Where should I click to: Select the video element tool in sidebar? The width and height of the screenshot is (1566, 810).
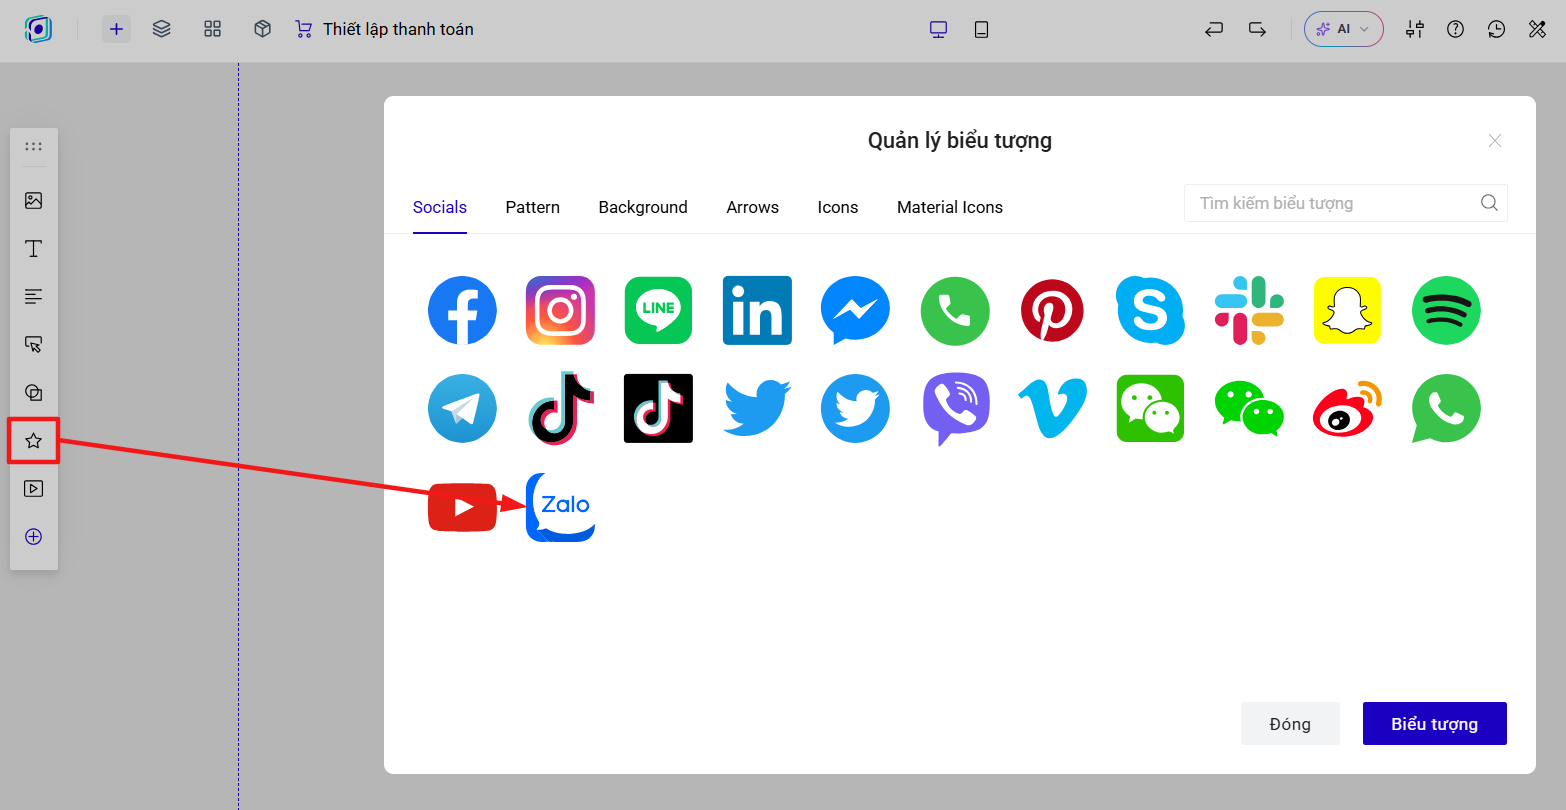pyautogui.click(x=34, y=489)
